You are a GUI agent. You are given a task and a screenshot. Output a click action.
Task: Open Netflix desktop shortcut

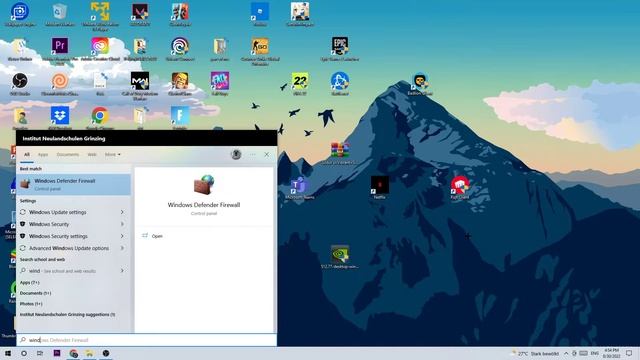(x=380, y=188)
